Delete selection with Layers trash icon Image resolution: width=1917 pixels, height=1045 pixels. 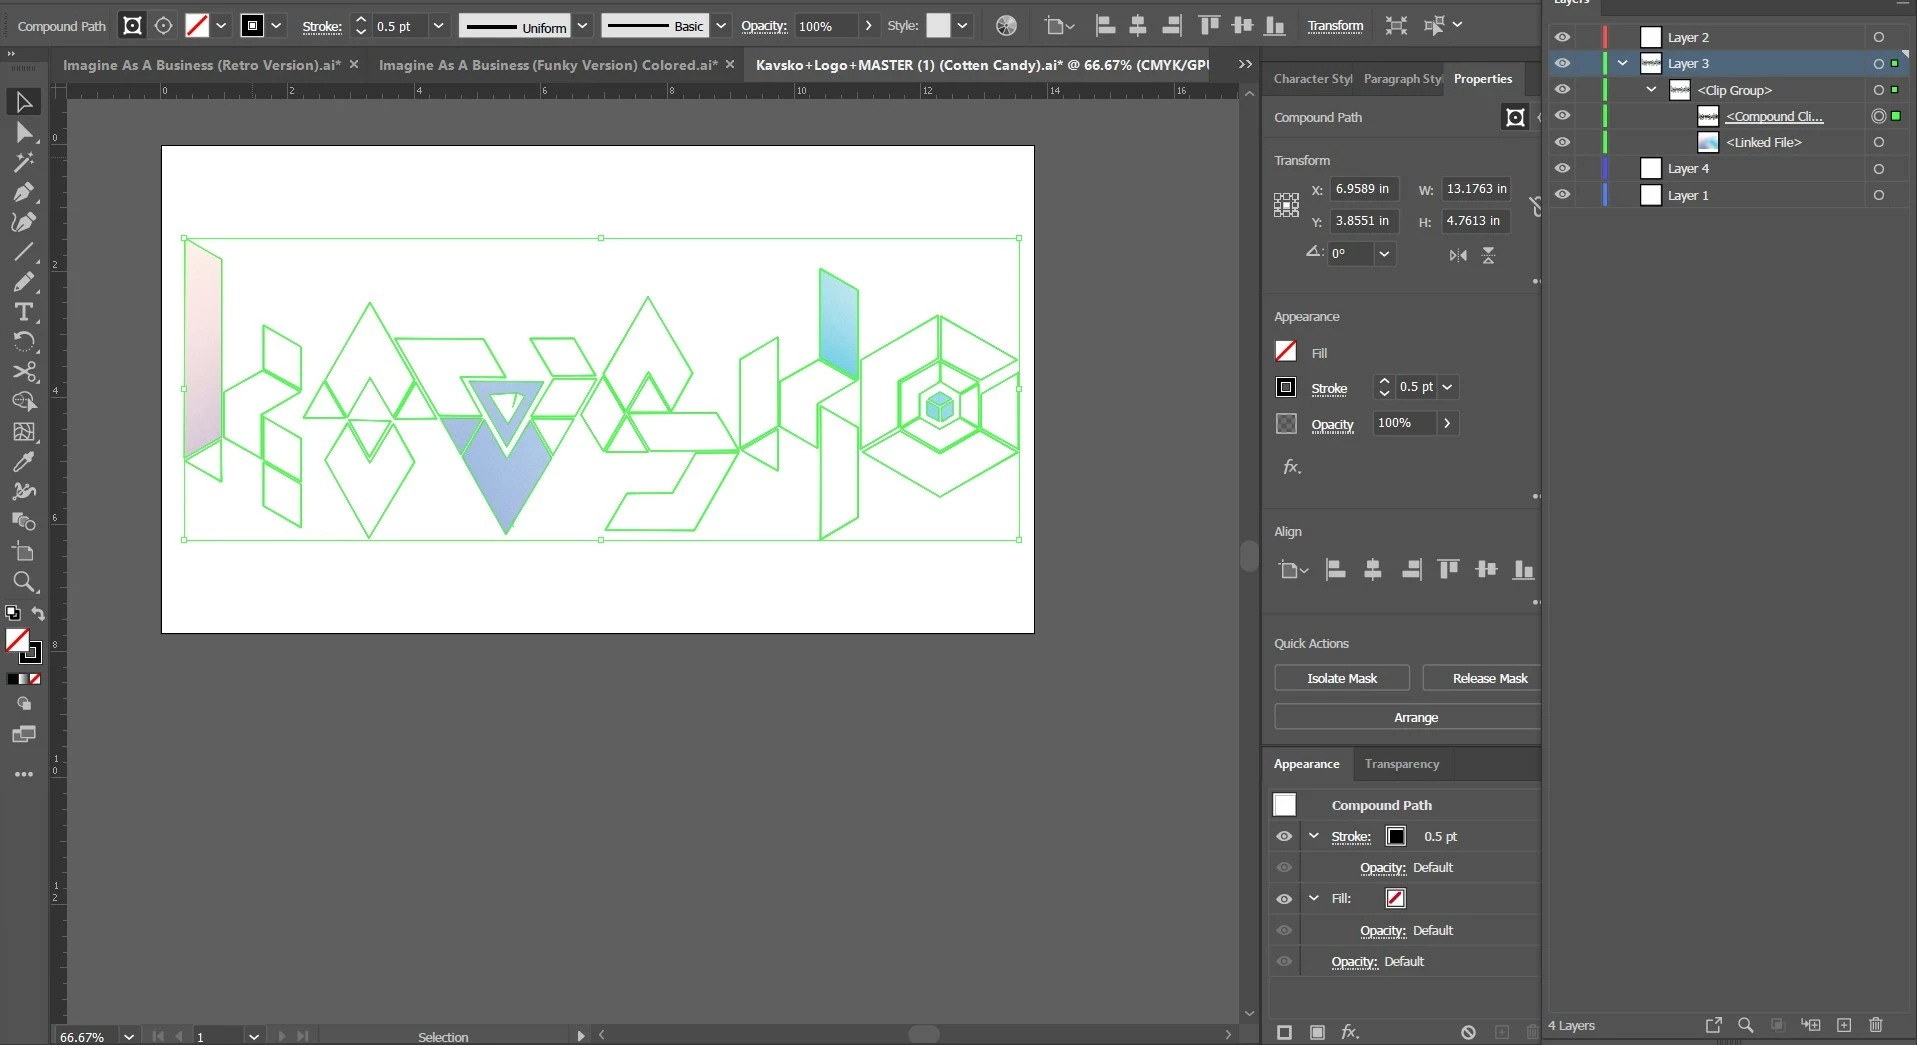(x=1876, y=1025)
